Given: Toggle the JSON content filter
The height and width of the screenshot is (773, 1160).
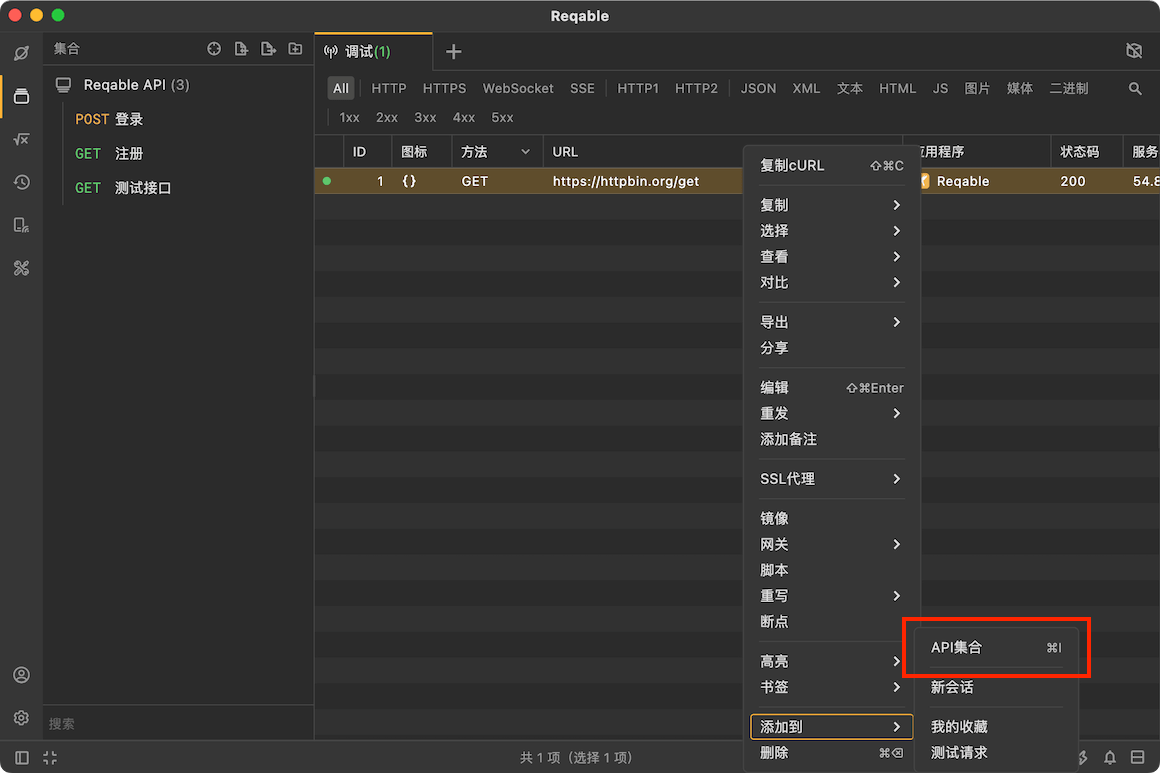Looking at the screenshot, I should click(x=758, y=88).
